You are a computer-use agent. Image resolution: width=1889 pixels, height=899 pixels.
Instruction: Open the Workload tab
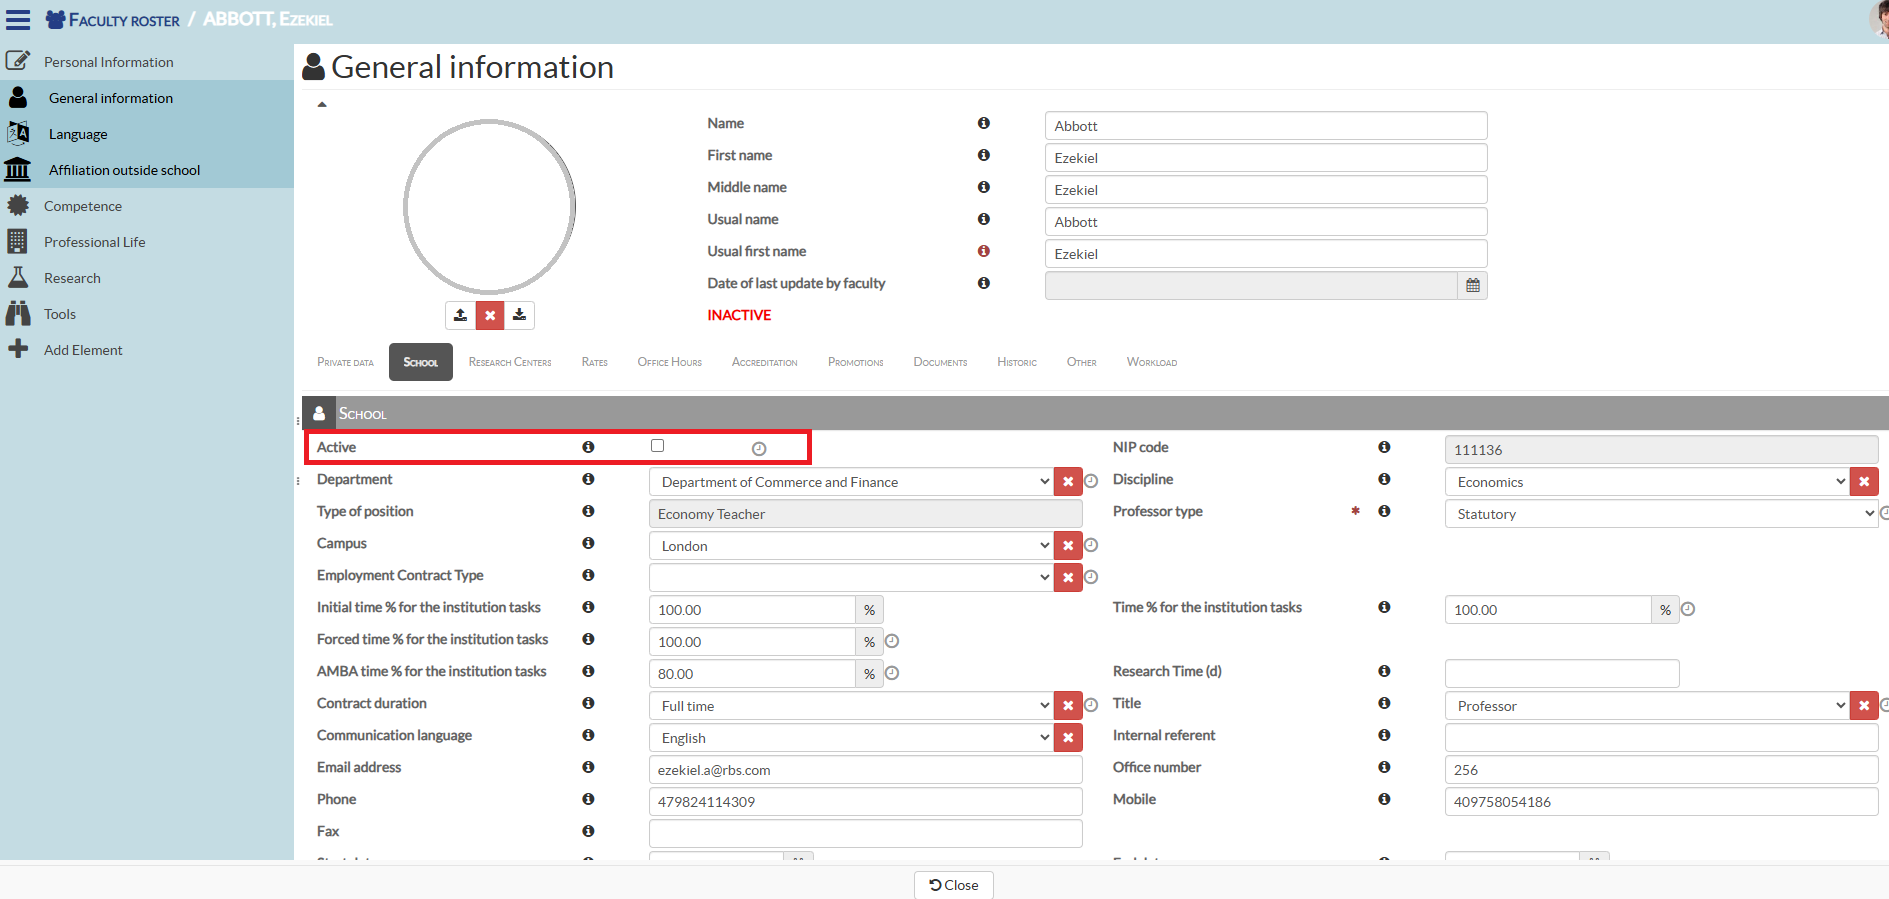1151,362
